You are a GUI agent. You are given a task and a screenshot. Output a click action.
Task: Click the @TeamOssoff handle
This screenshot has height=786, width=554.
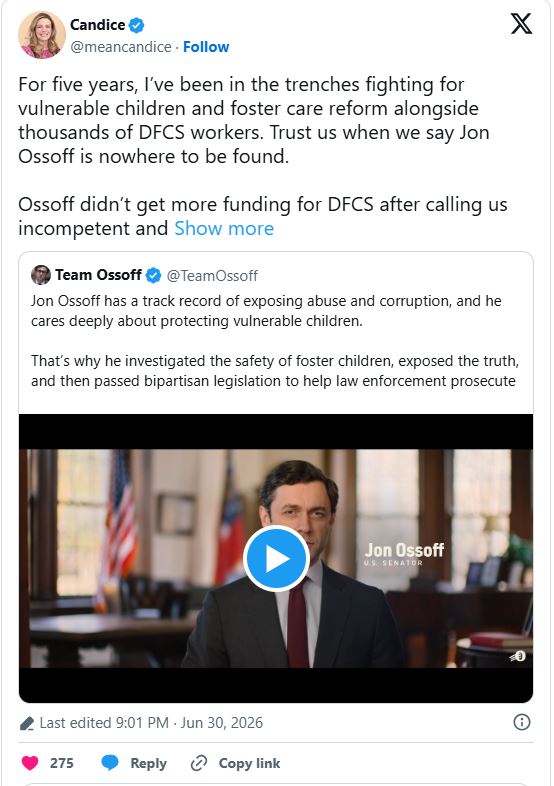point(212,276)
